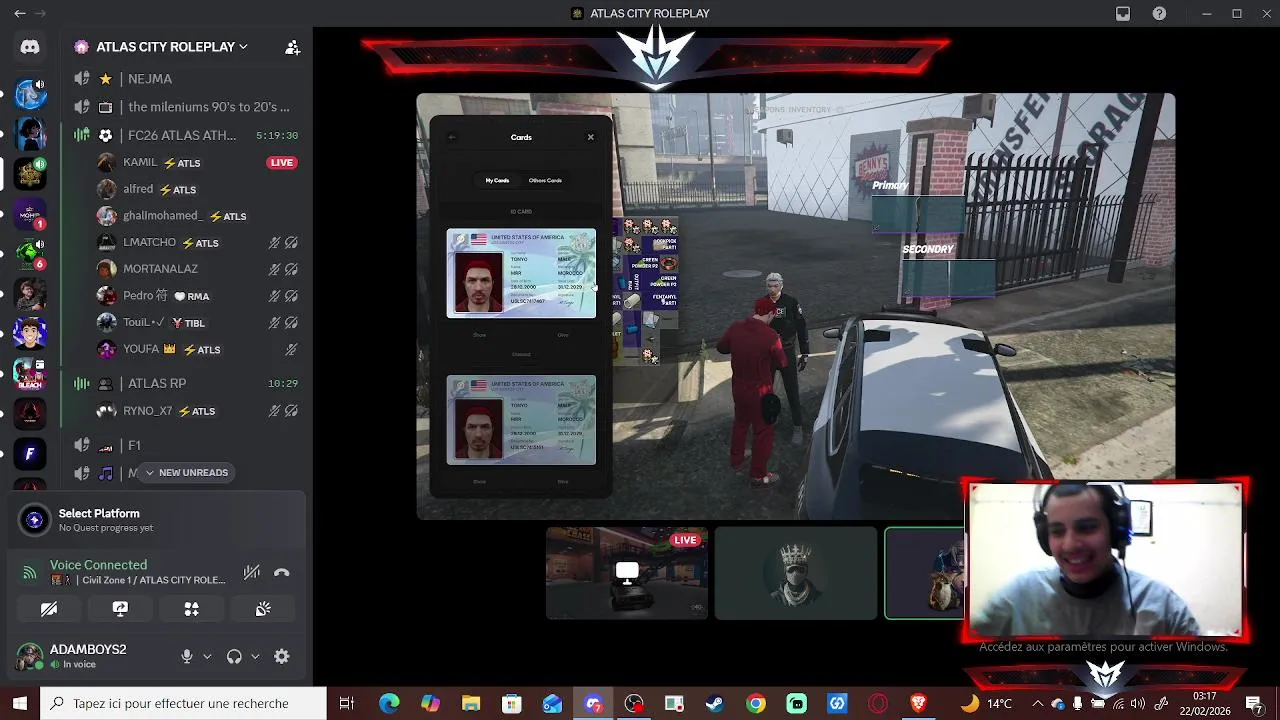Open microphone input options arrow
This screenshot has width=1280, height=720.
coord(207,657)
